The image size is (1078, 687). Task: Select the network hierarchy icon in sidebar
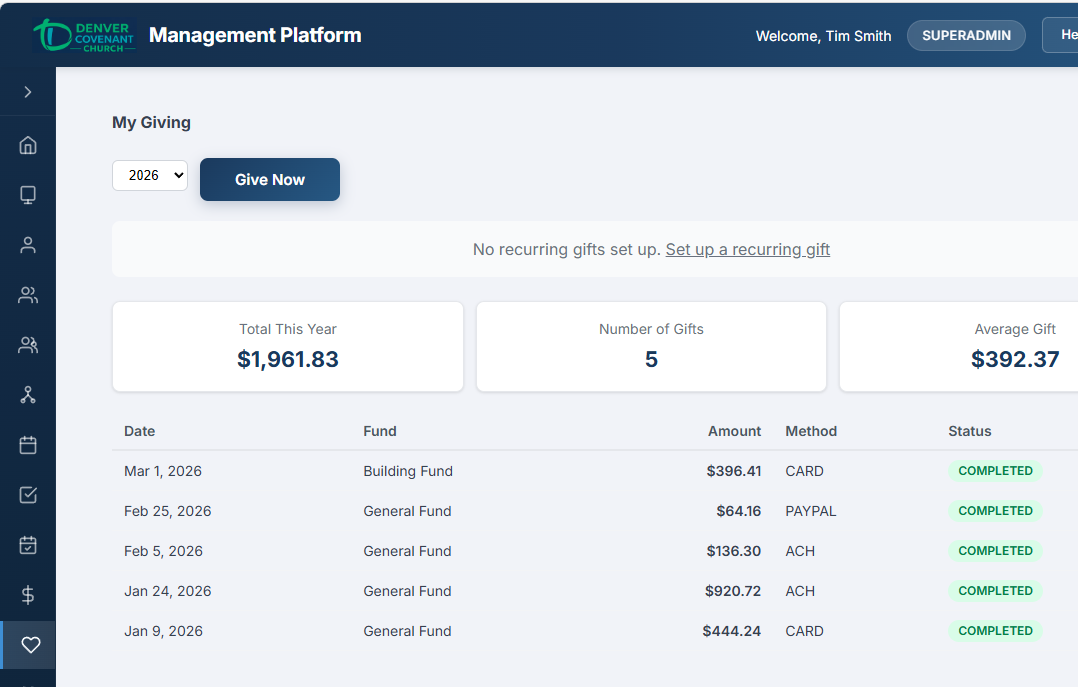pyautogui.click(x=28, y=395)
